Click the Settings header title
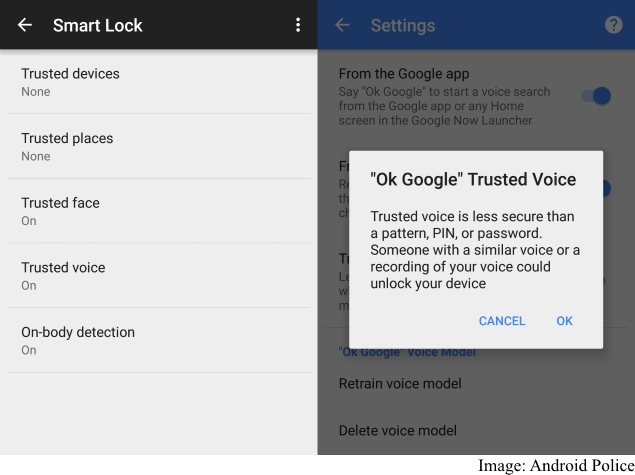 point(402,25)
